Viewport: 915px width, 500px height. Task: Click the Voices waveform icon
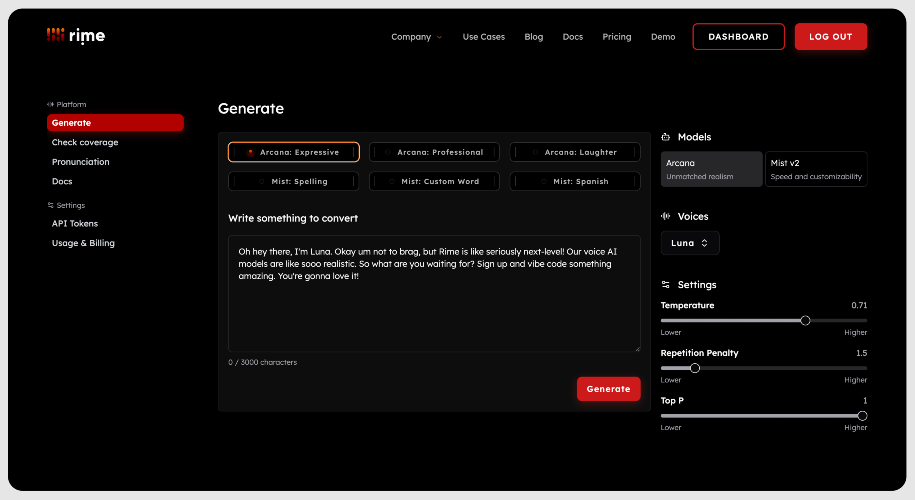tap(665, 216)
